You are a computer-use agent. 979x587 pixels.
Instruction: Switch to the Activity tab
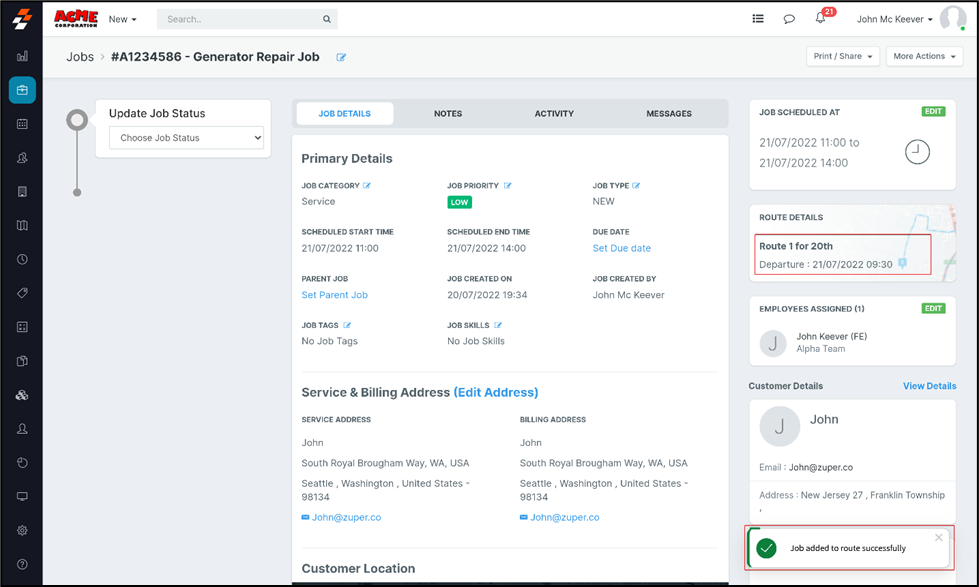[554, 114]
